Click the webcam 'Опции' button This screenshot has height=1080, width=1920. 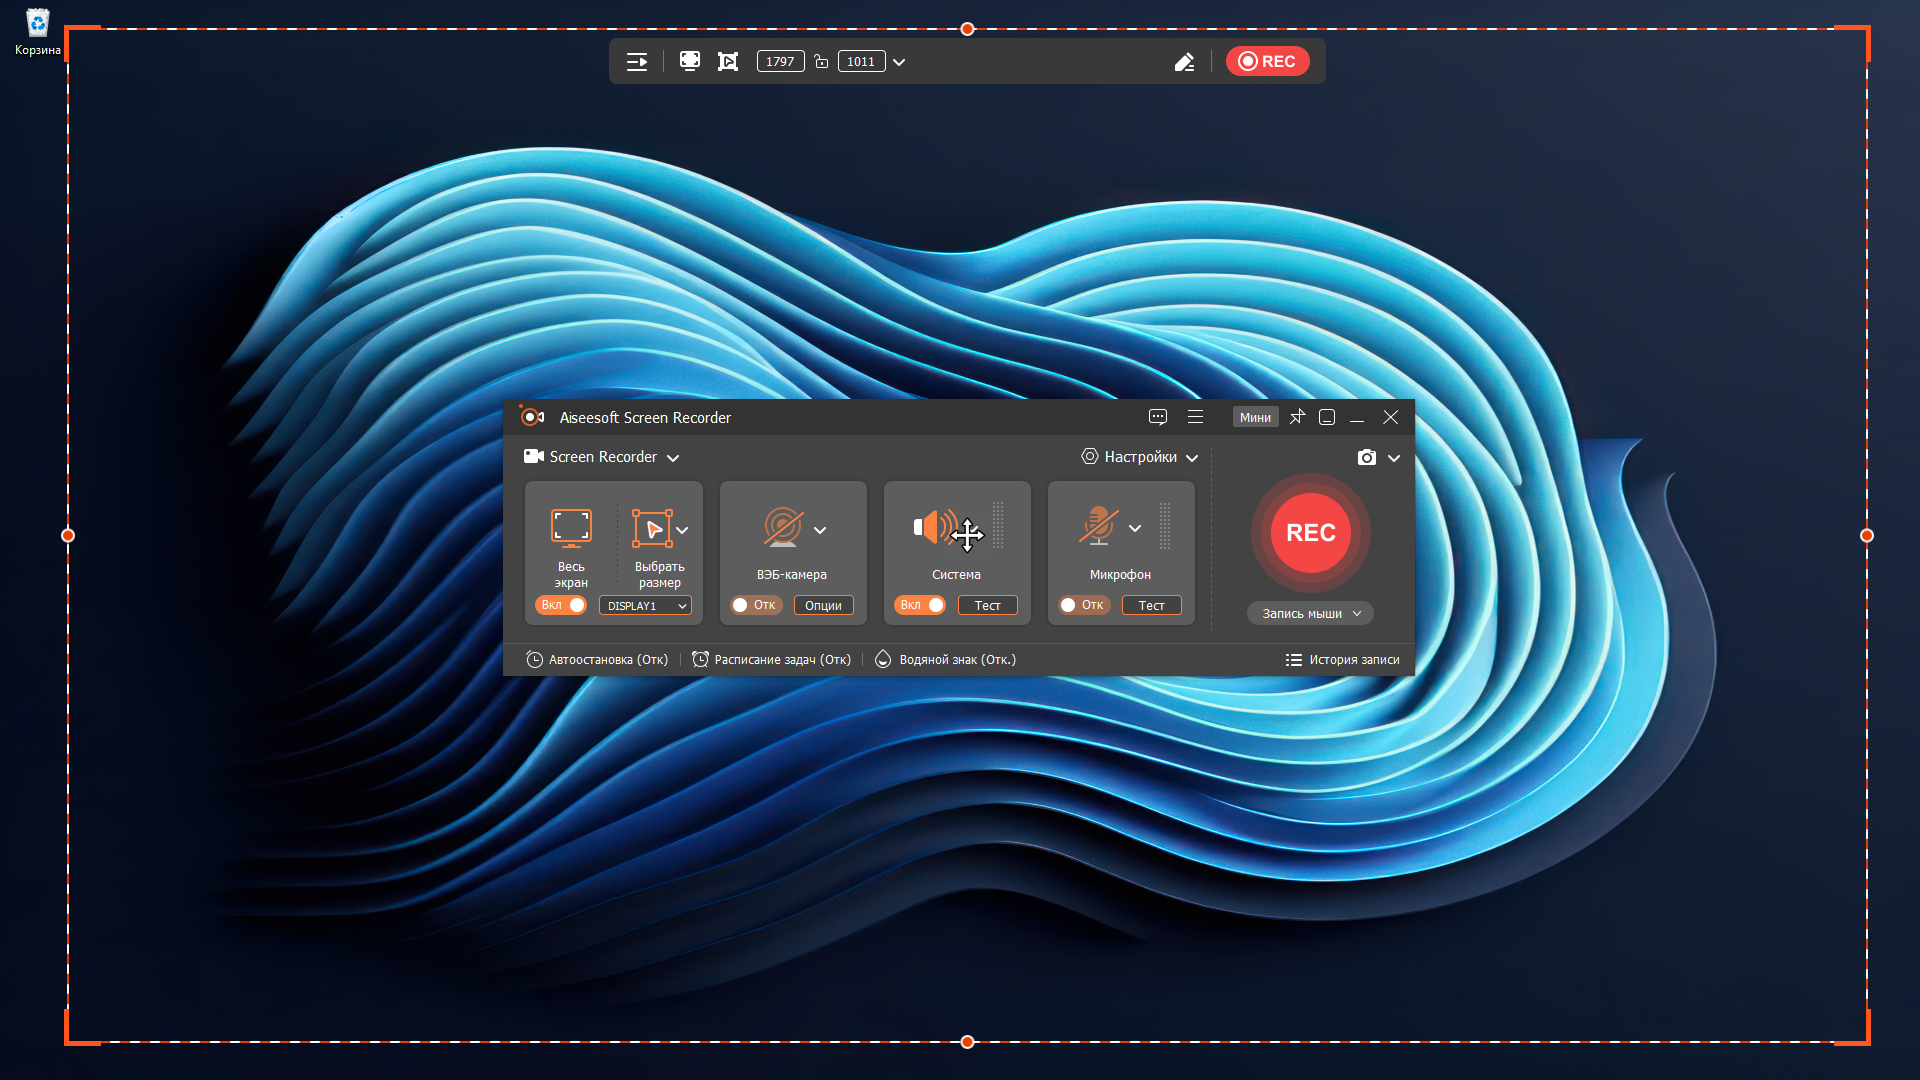click(823, 605)
